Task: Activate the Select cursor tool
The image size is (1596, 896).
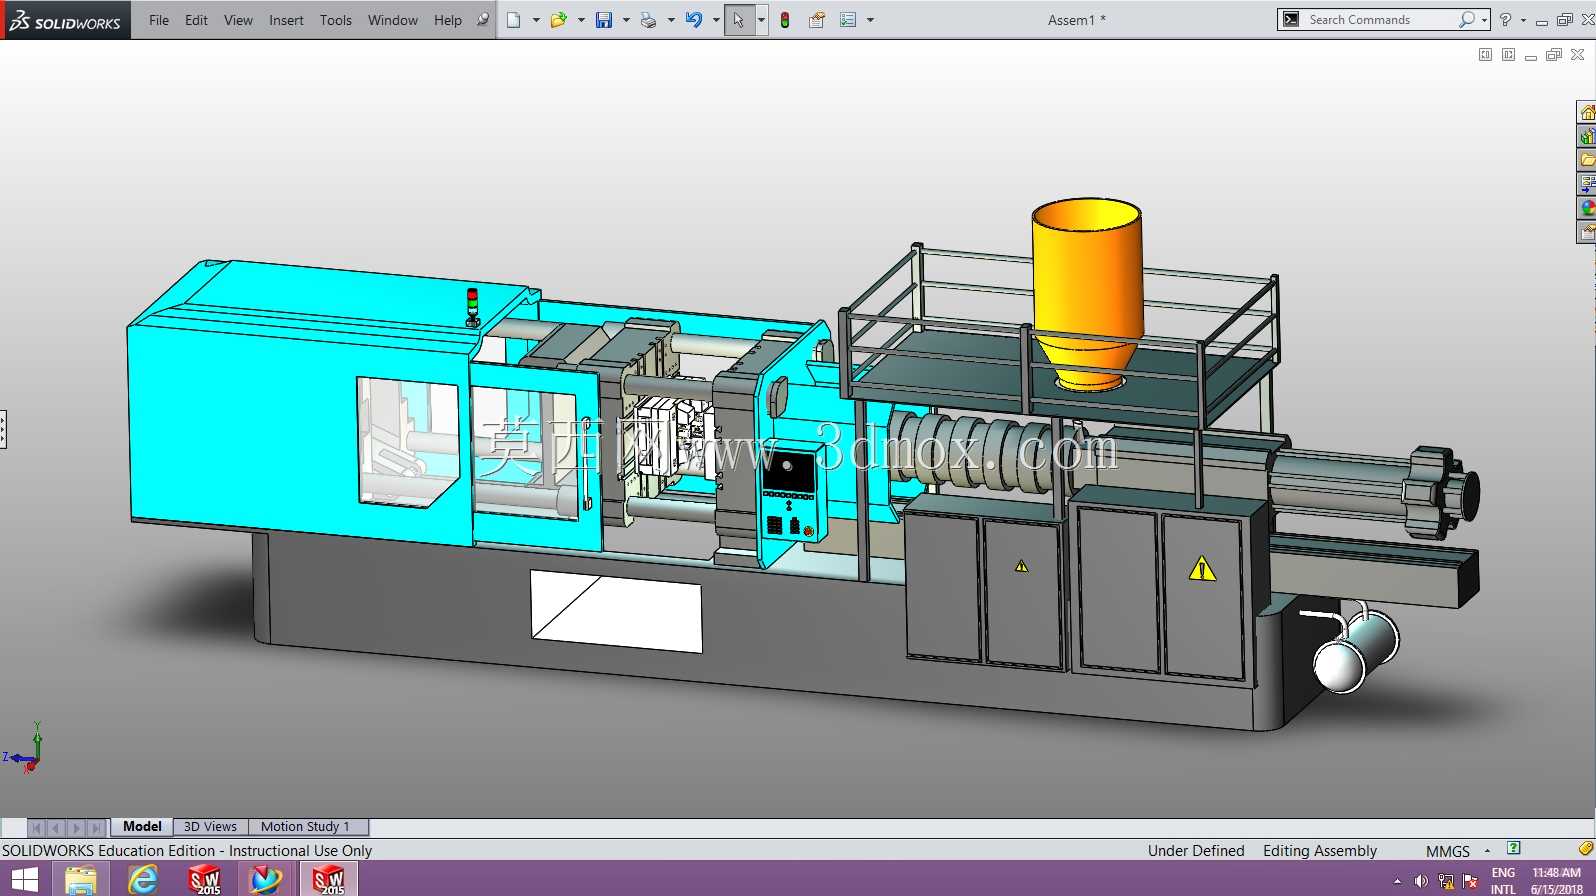Action: click(739, 20)
